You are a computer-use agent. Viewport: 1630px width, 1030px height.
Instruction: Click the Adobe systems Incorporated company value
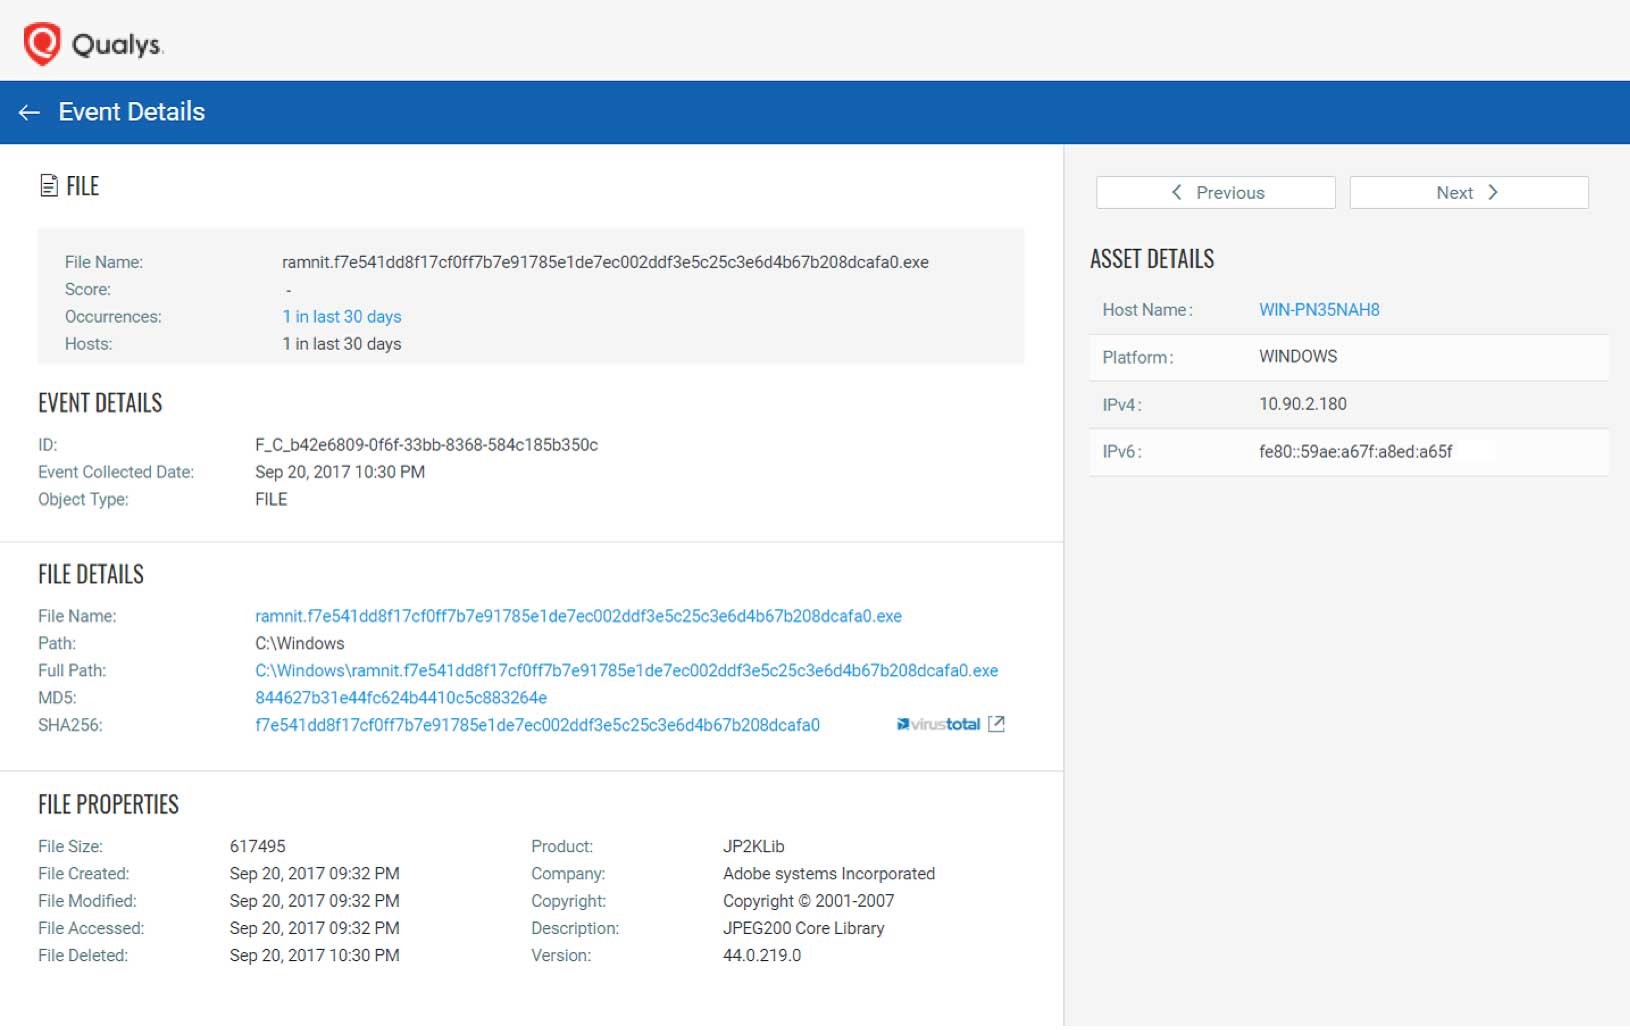tap(828, 874)
